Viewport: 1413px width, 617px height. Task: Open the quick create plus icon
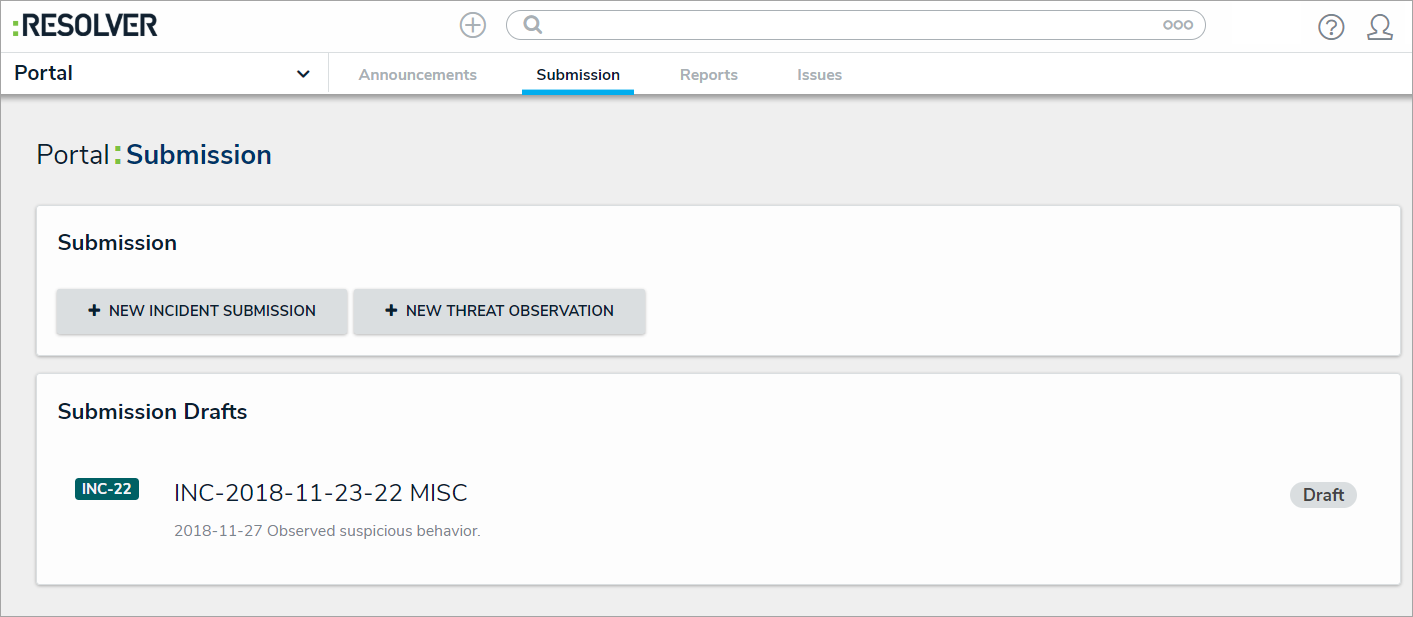coord(473,25)
